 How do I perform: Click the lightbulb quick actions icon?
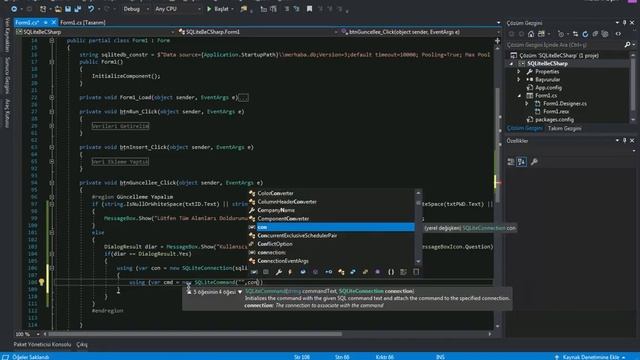[x=41, y=282]
